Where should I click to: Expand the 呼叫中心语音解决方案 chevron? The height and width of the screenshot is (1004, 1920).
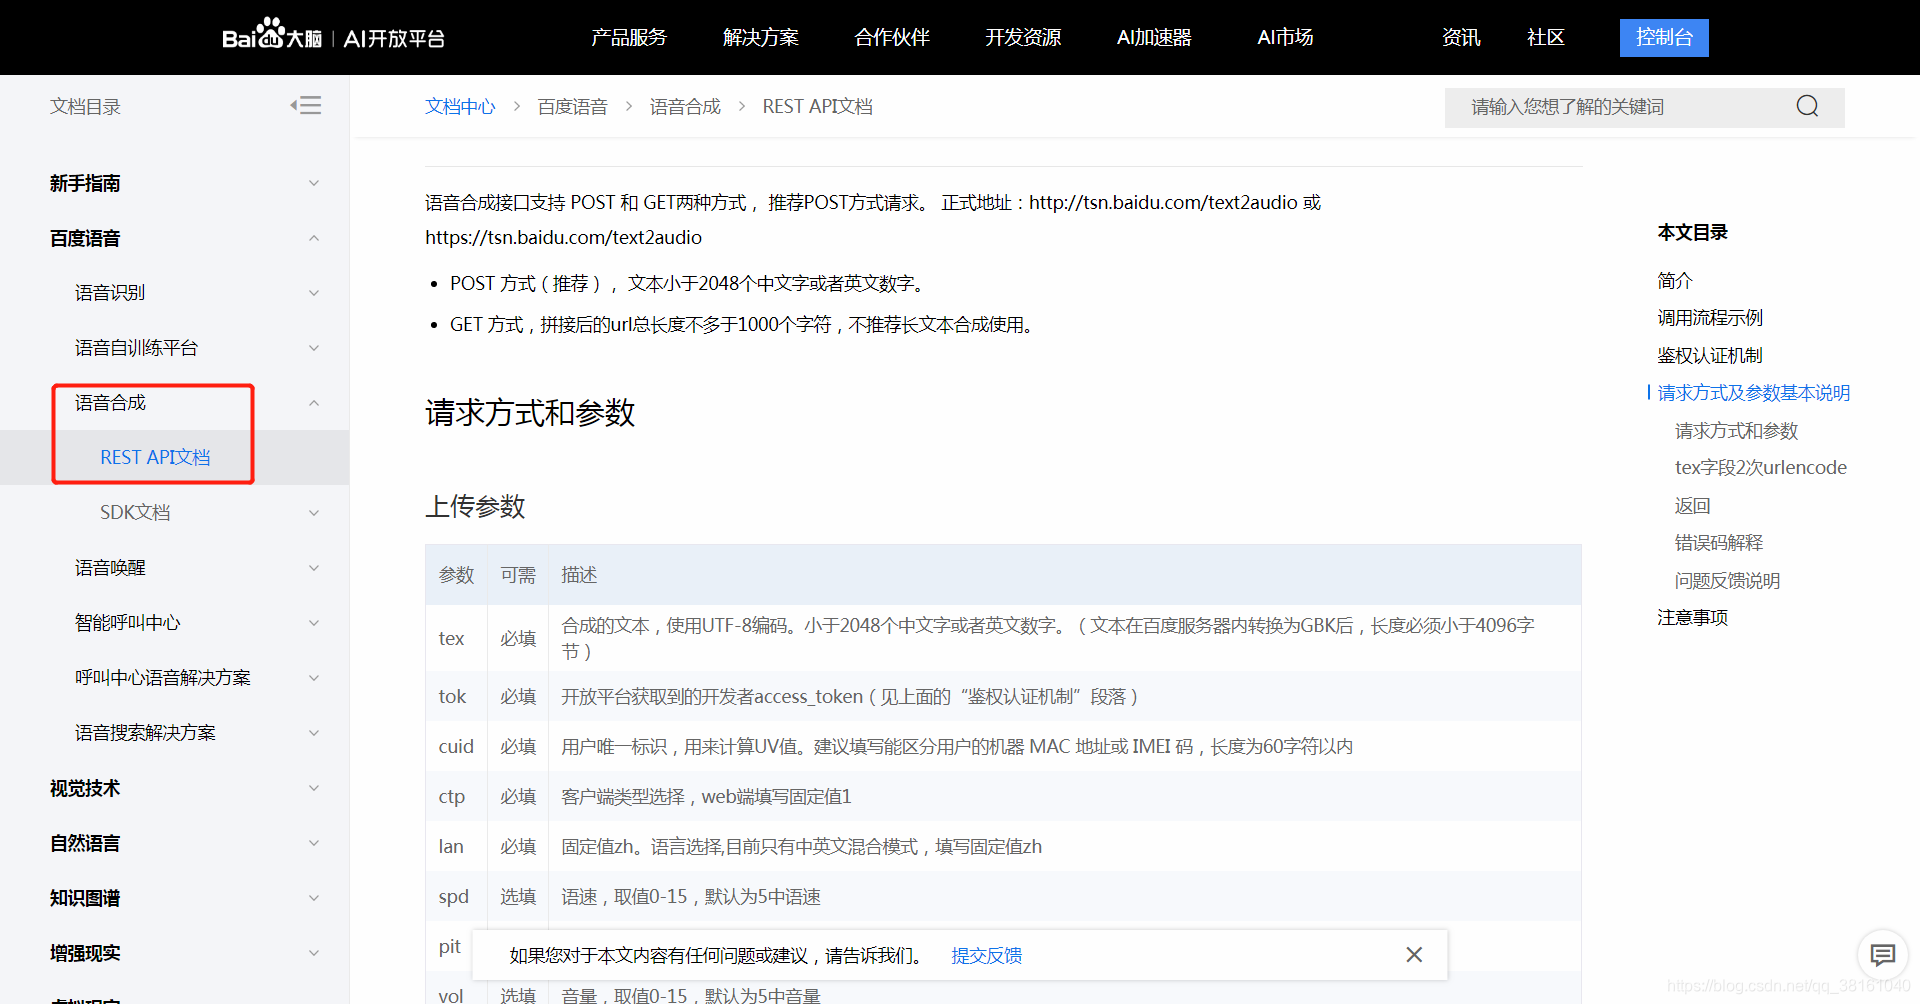coord(314,678)
